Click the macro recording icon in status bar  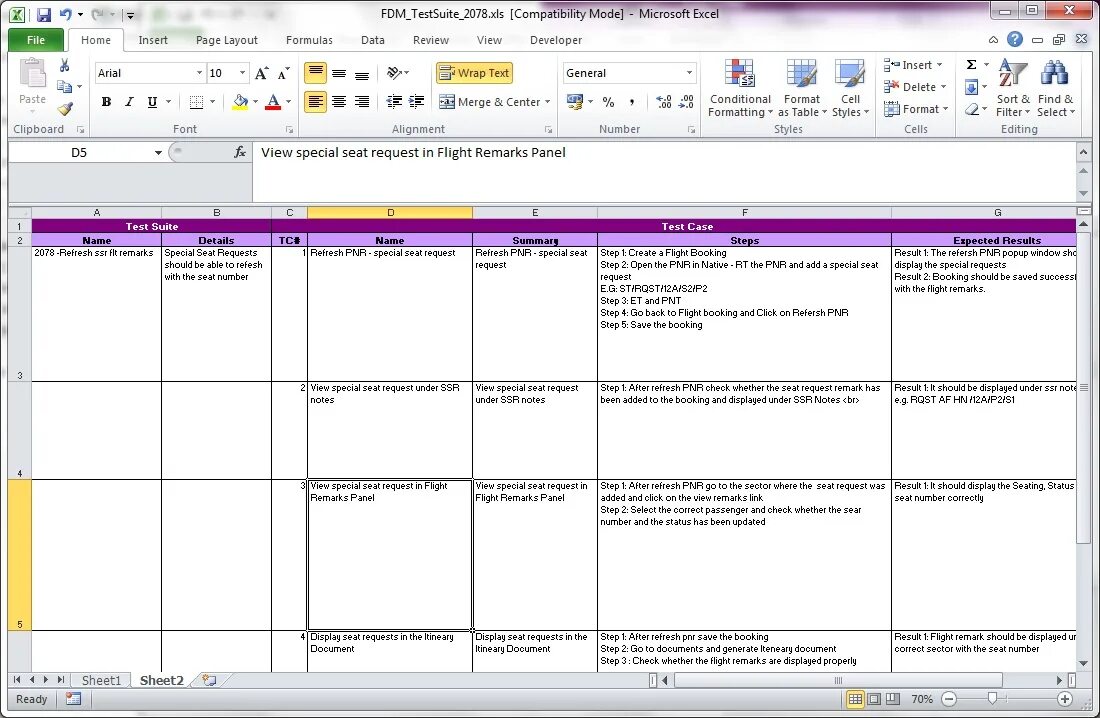pyautogui.click(x=73, y=698)
